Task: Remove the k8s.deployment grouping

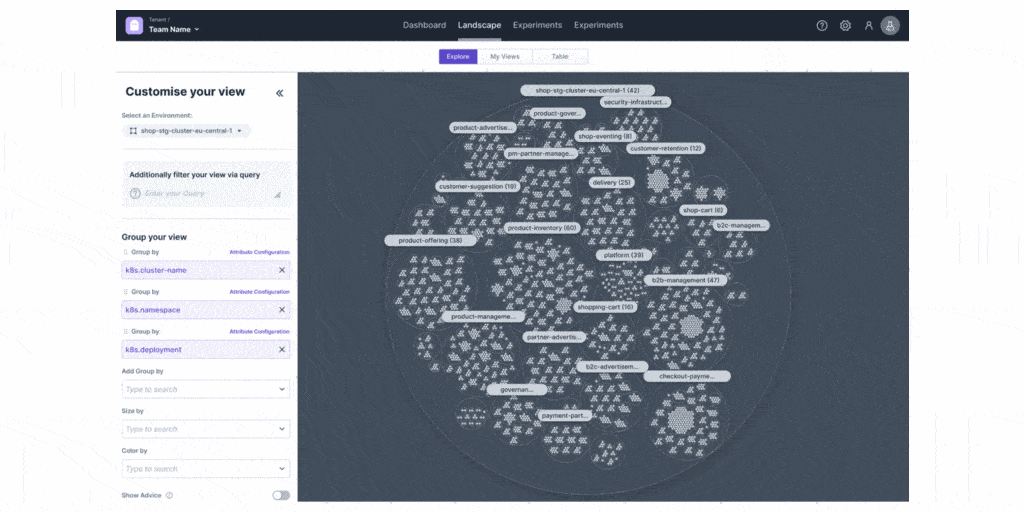Action: [x=281, y=350]
